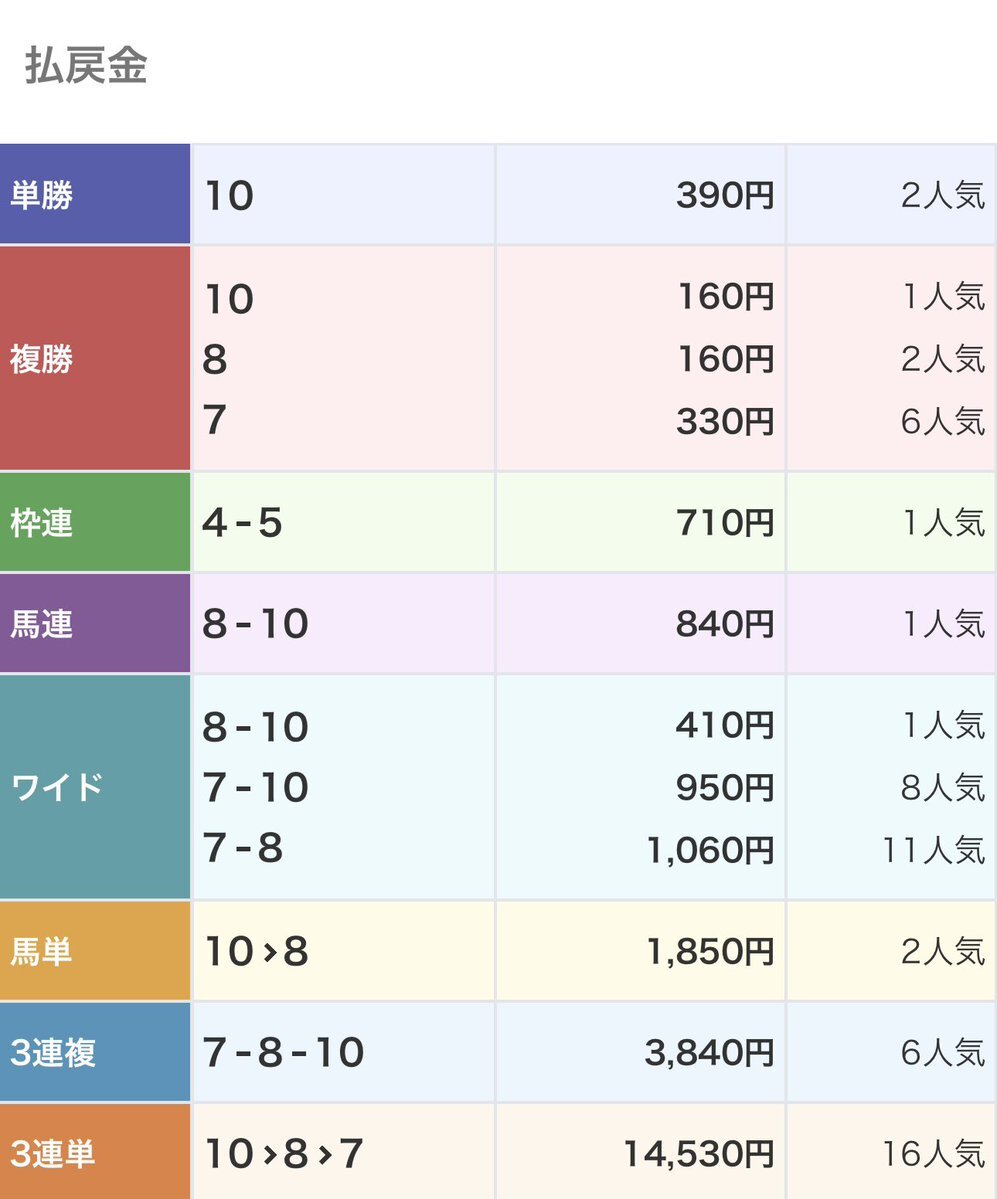Select the 710円 payout amount
This screenshot has height=1199, width=997.
pos(724,523)
